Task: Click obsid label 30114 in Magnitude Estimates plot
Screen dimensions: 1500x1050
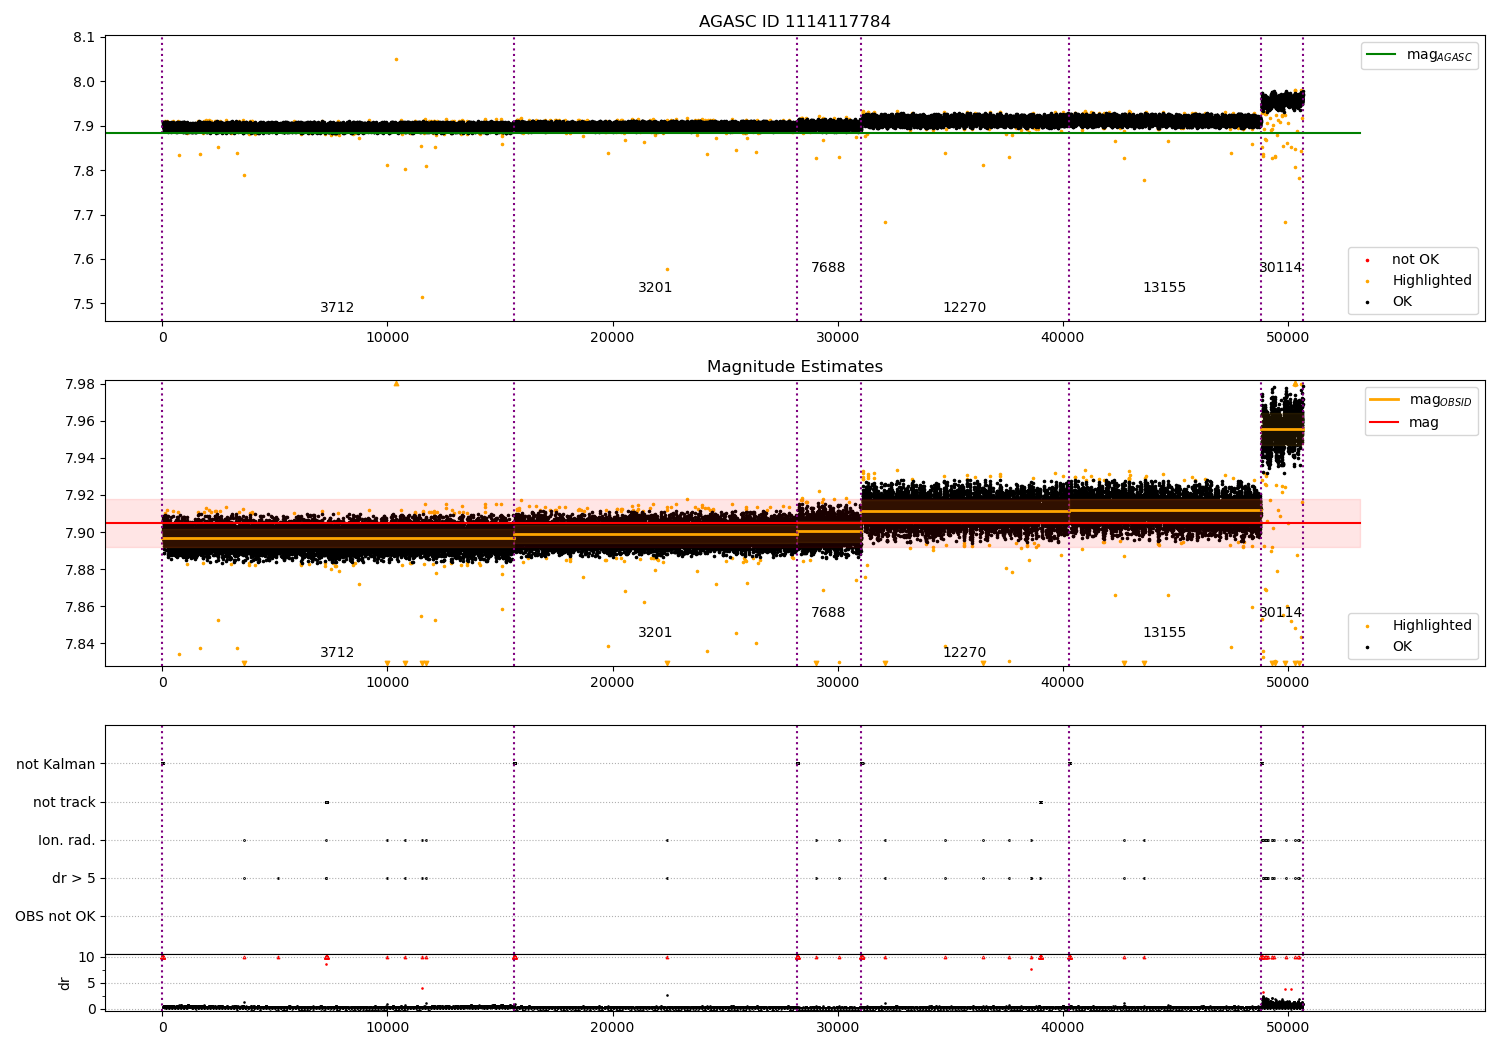Action: pyautogui.click(x=1281, y=613)
